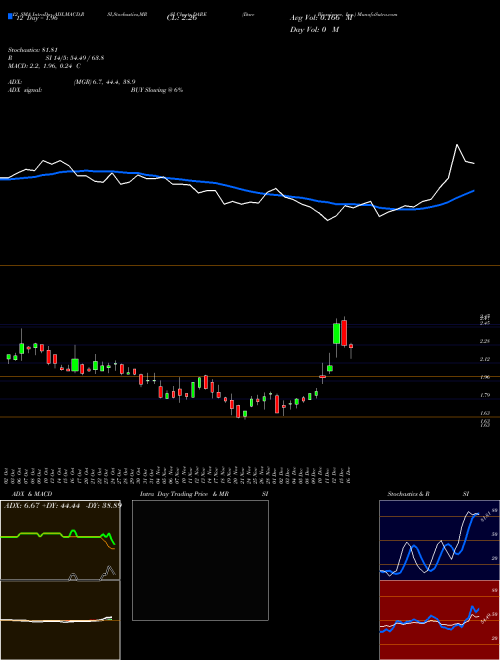Click the '(MGR) 6.7, 44.4, 38.9' ADX values
This screenshot has width=500, height=660.
105,82
